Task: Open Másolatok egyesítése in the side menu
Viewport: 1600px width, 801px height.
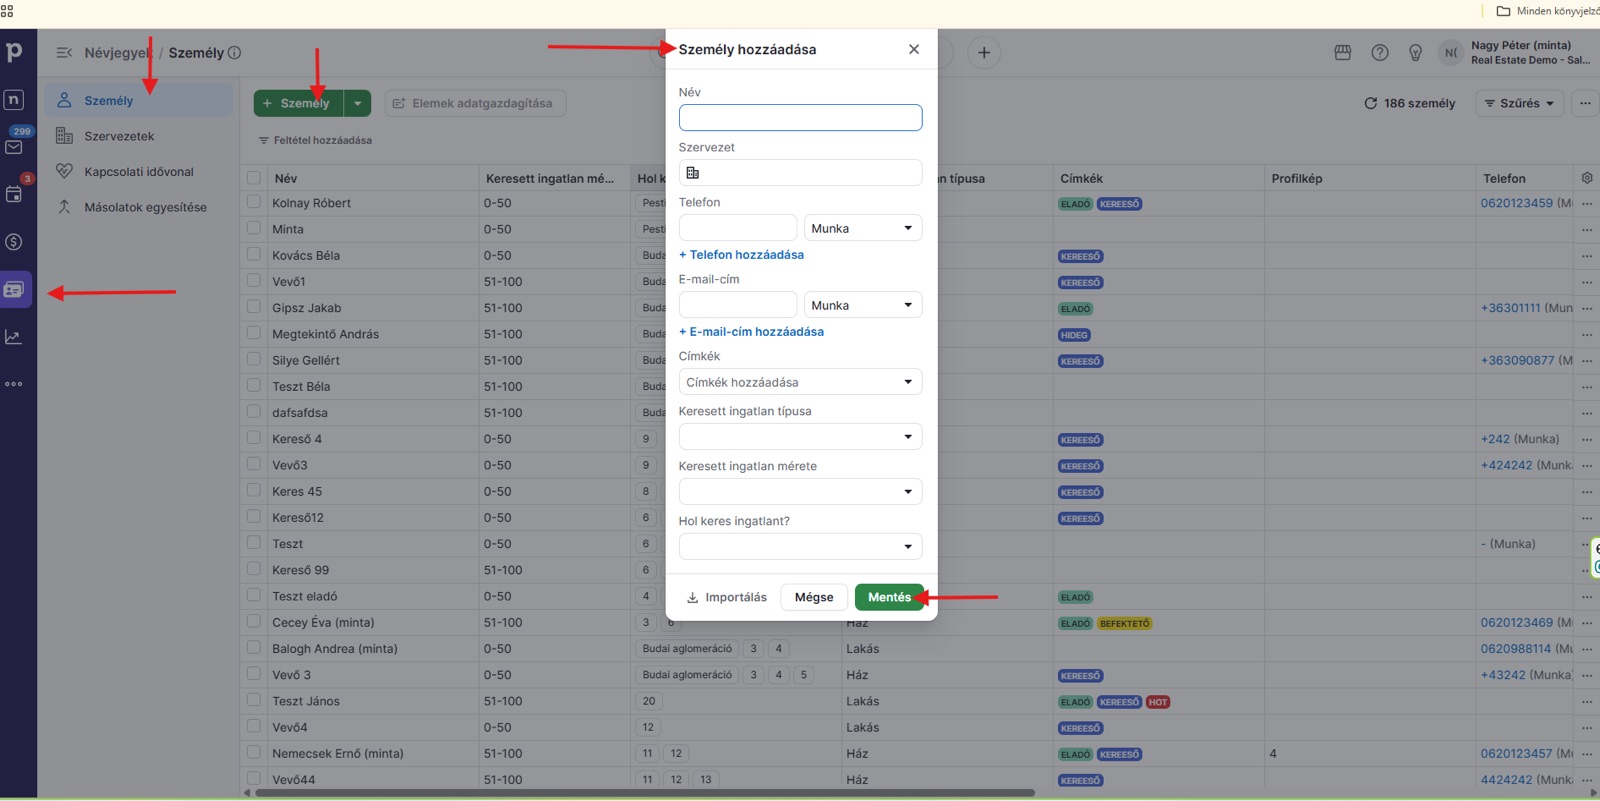Action: coord(145,207)
